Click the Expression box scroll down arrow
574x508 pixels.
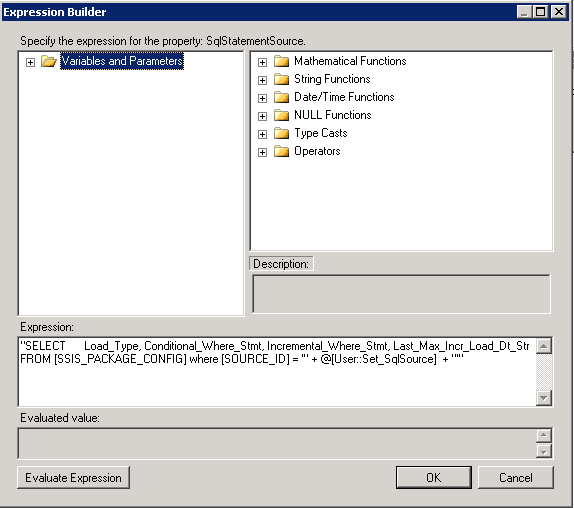544,398
